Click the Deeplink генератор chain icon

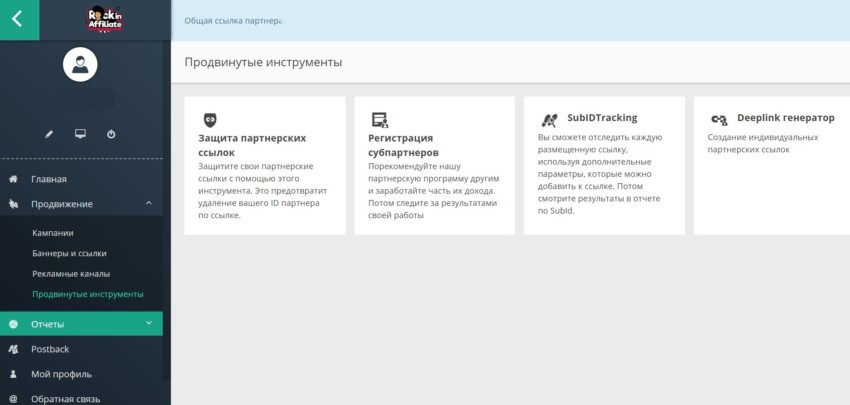[x=719, y=120]
